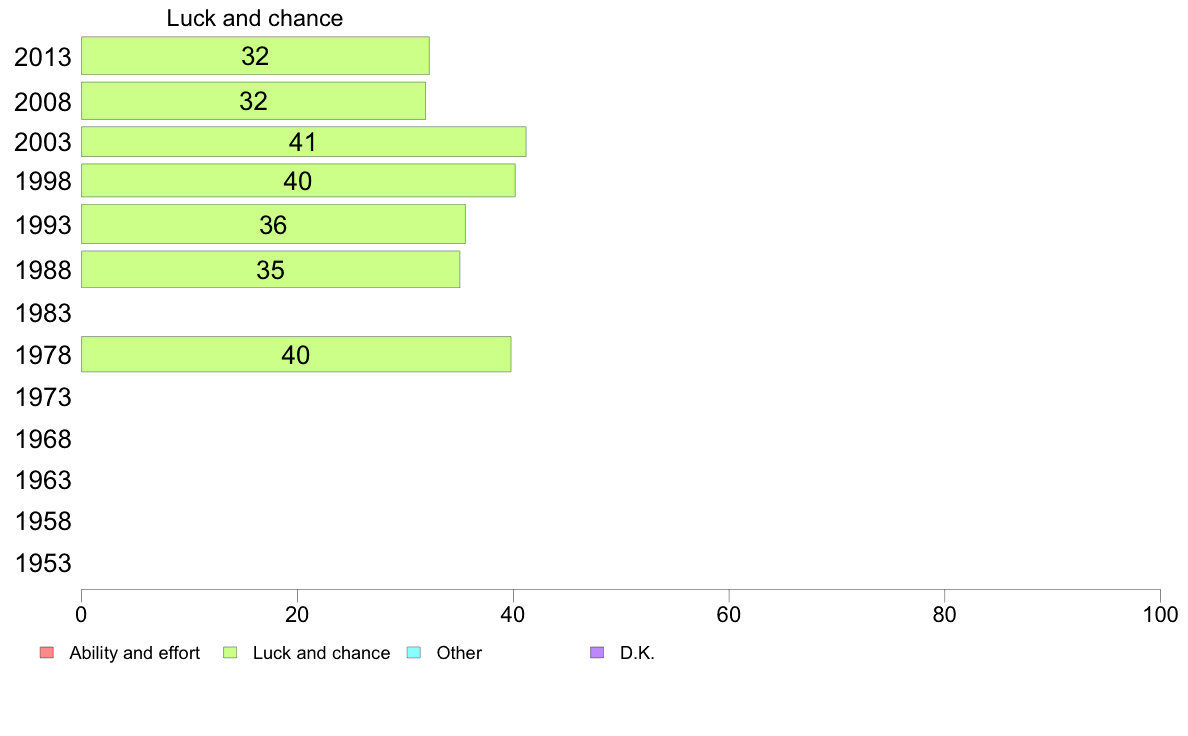Click the 60 tick on x-axis

729,615
